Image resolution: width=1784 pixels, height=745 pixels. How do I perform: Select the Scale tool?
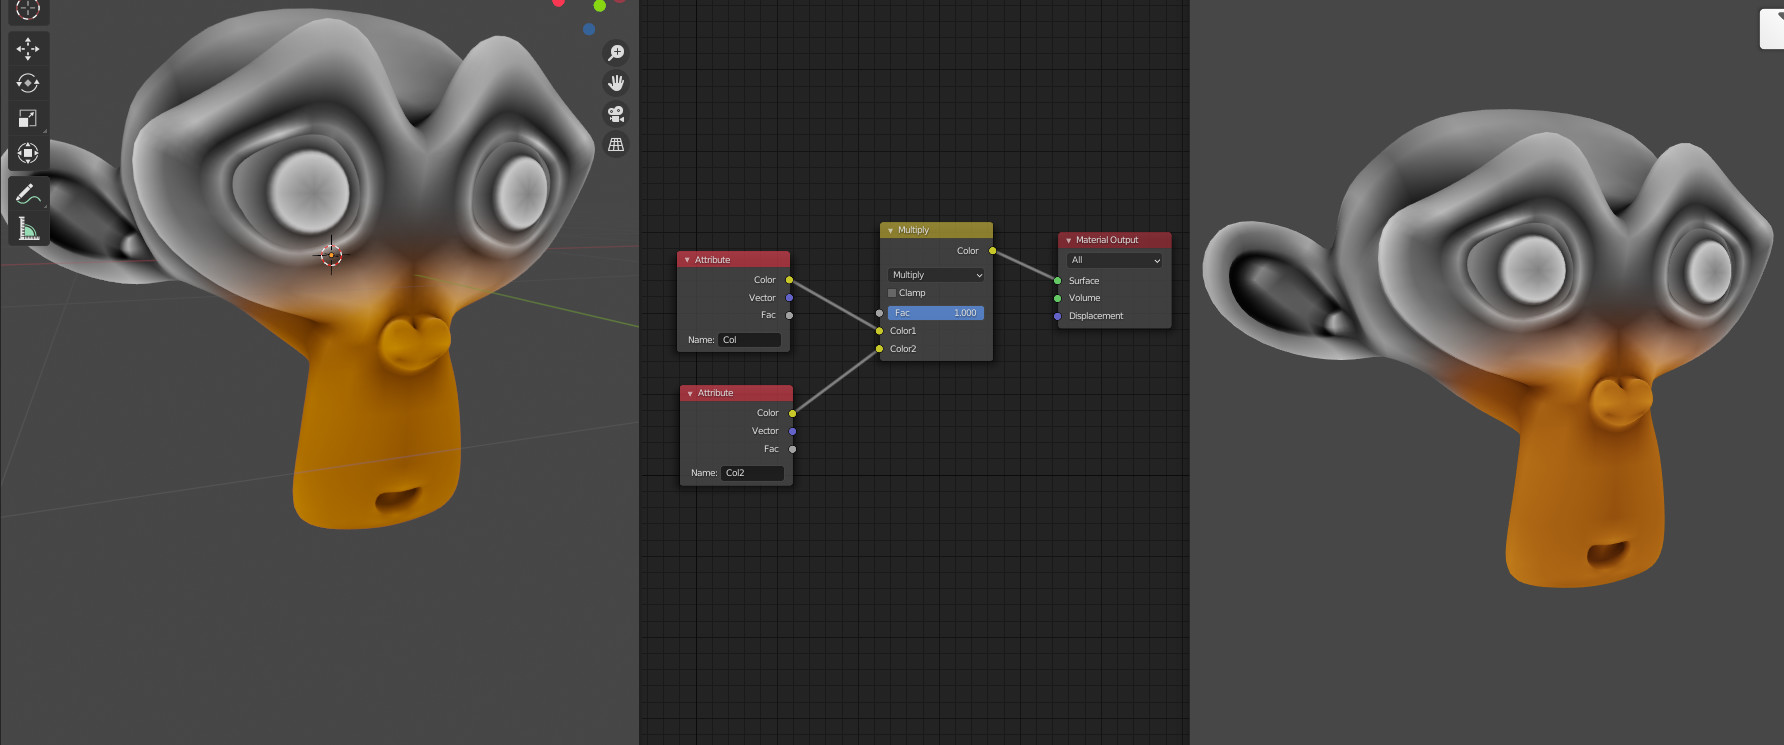(28, 118)
